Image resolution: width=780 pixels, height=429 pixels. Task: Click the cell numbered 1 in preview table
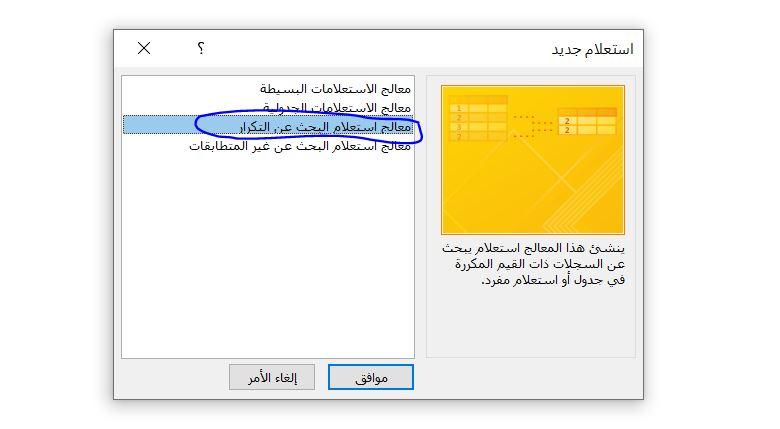pos(459,108)
